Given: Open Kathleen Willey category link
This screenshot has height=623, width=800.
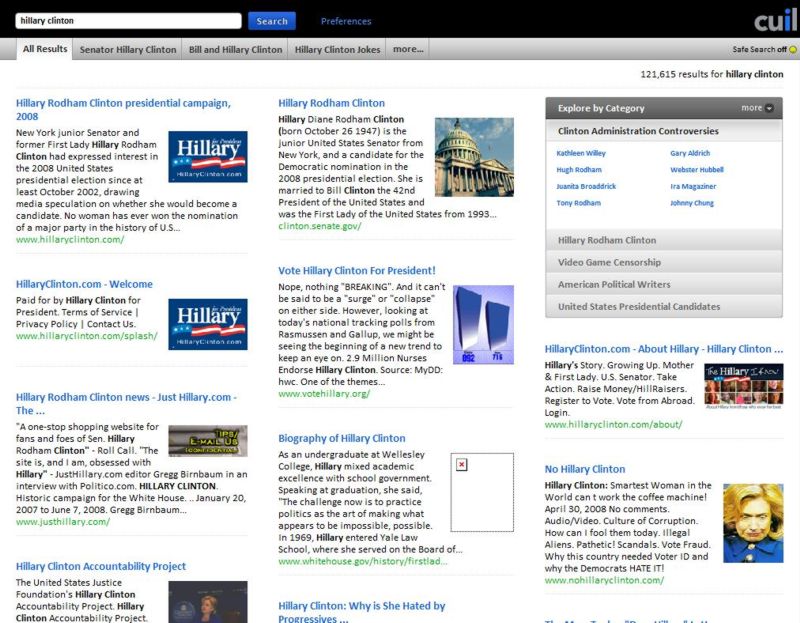Looking at the screenshot, I should click(x=581, y=153).
